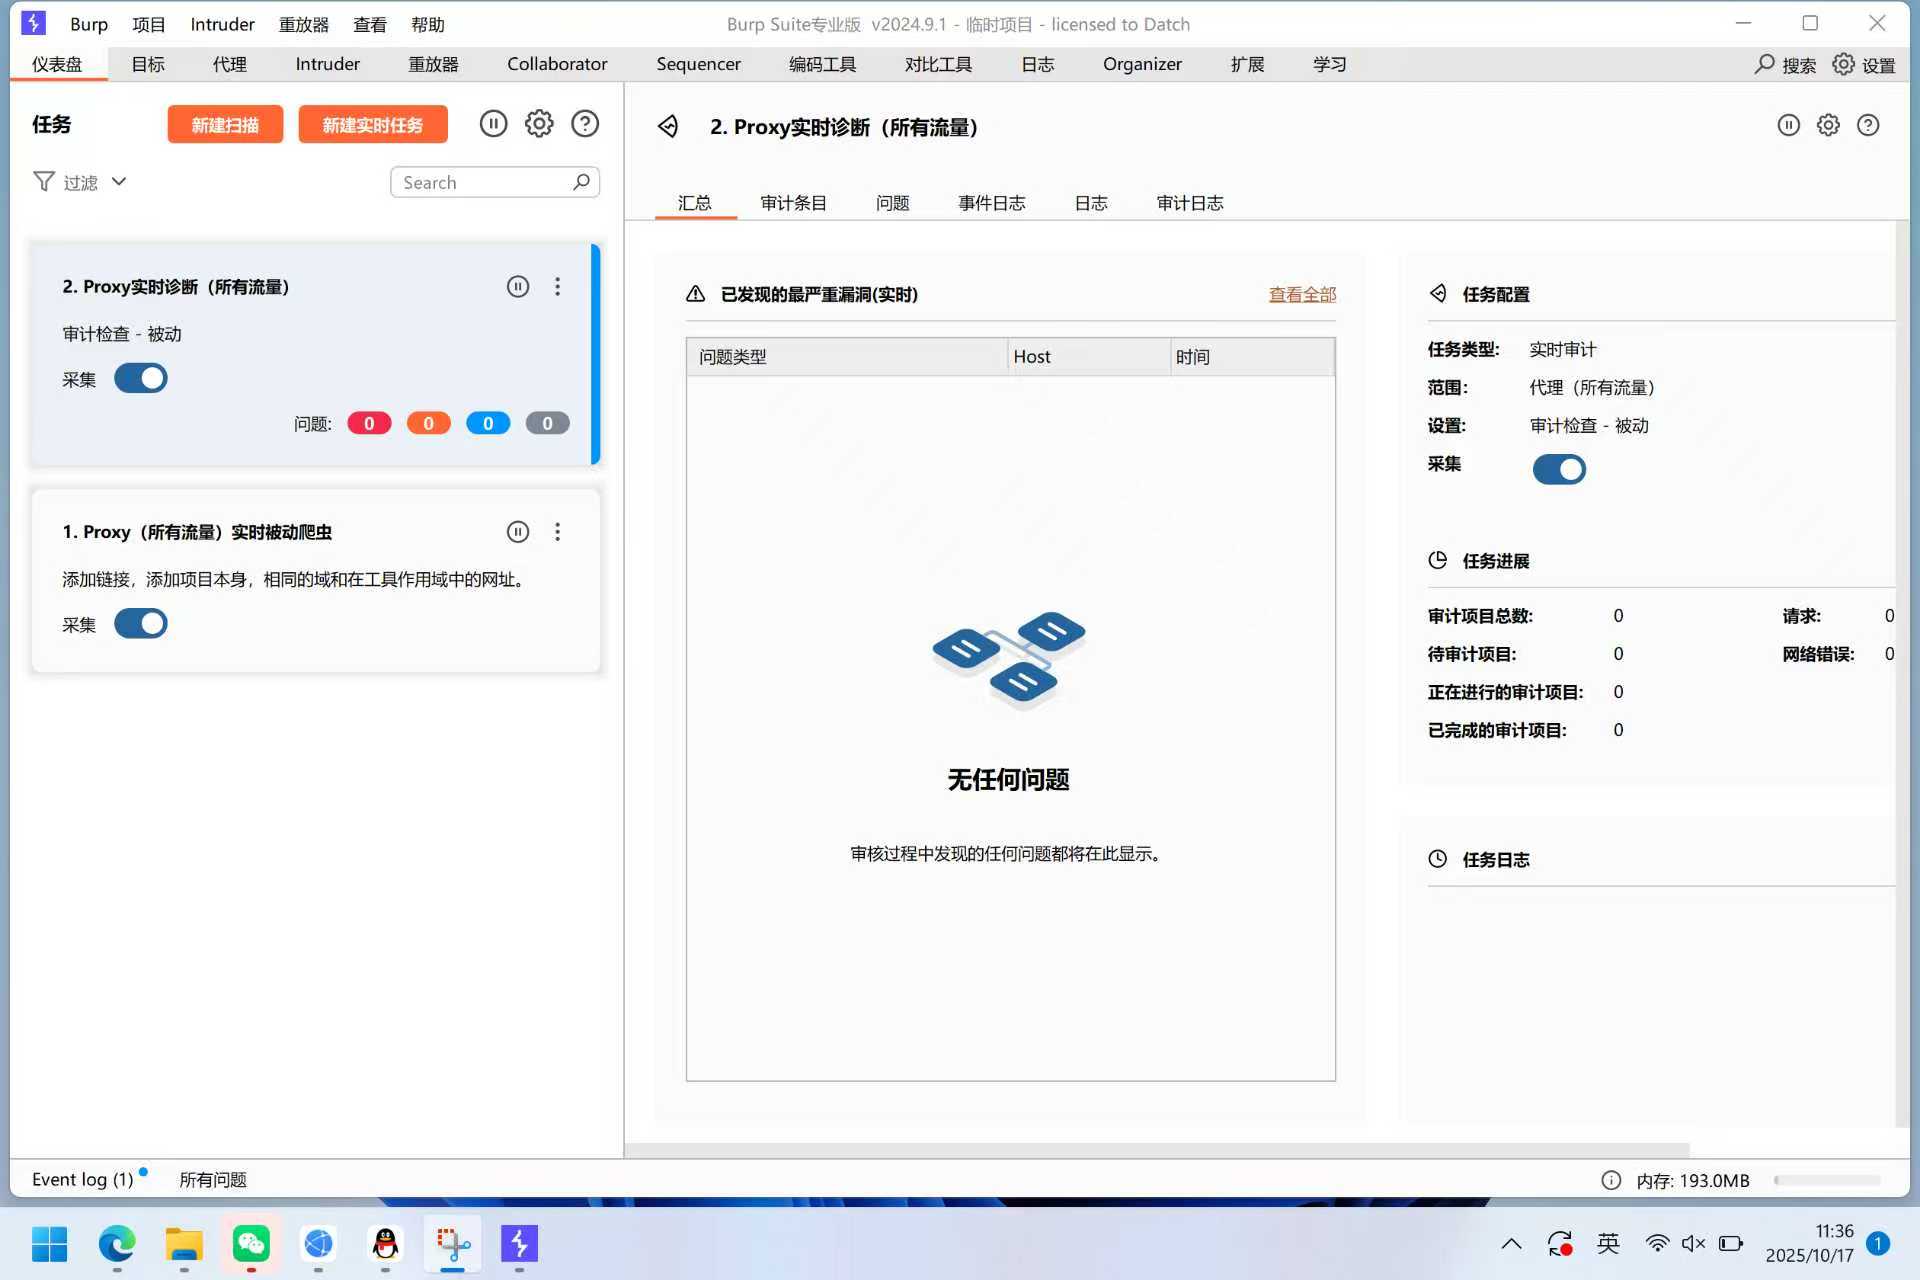The height and width of the screenshot is (1280, 1920).
Task: Toggle 采集 switch on 实时被动爬虫 task card
Action: 141,624
